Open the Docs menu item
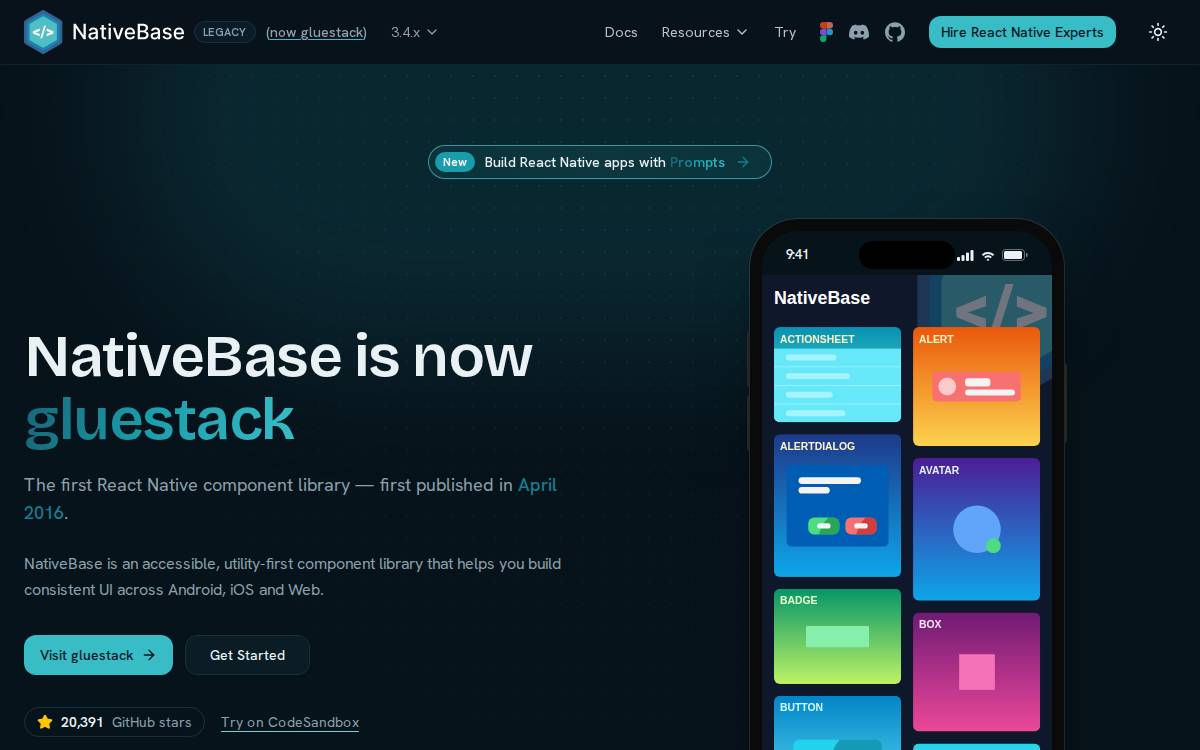 (x=621, y=32)
